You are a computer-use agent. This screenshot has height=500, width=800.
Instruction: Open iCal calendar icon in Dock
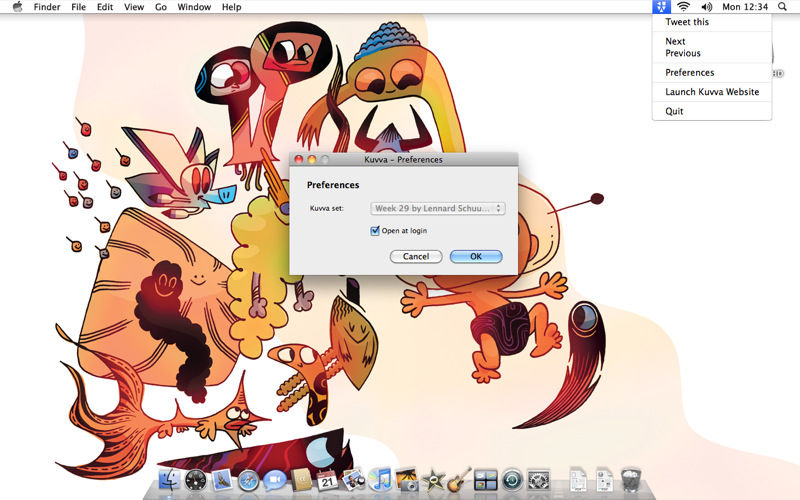[x=327, y=480]
